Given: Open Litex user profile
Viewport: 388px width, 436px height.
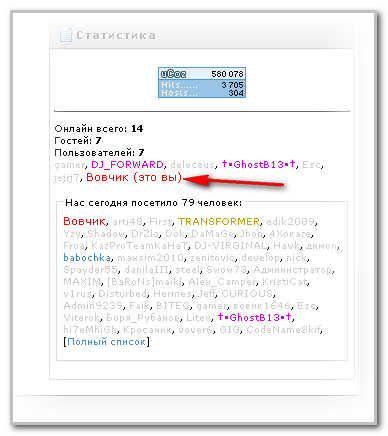Looking at the screenshot, I should 198,318.
